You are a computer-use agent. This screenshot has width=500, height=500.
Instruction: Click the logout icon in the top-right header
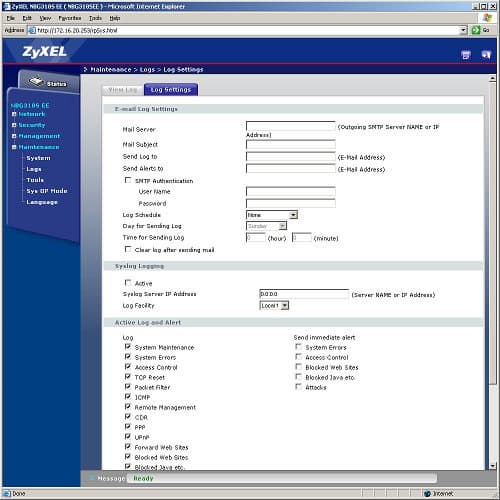point(486,55)
